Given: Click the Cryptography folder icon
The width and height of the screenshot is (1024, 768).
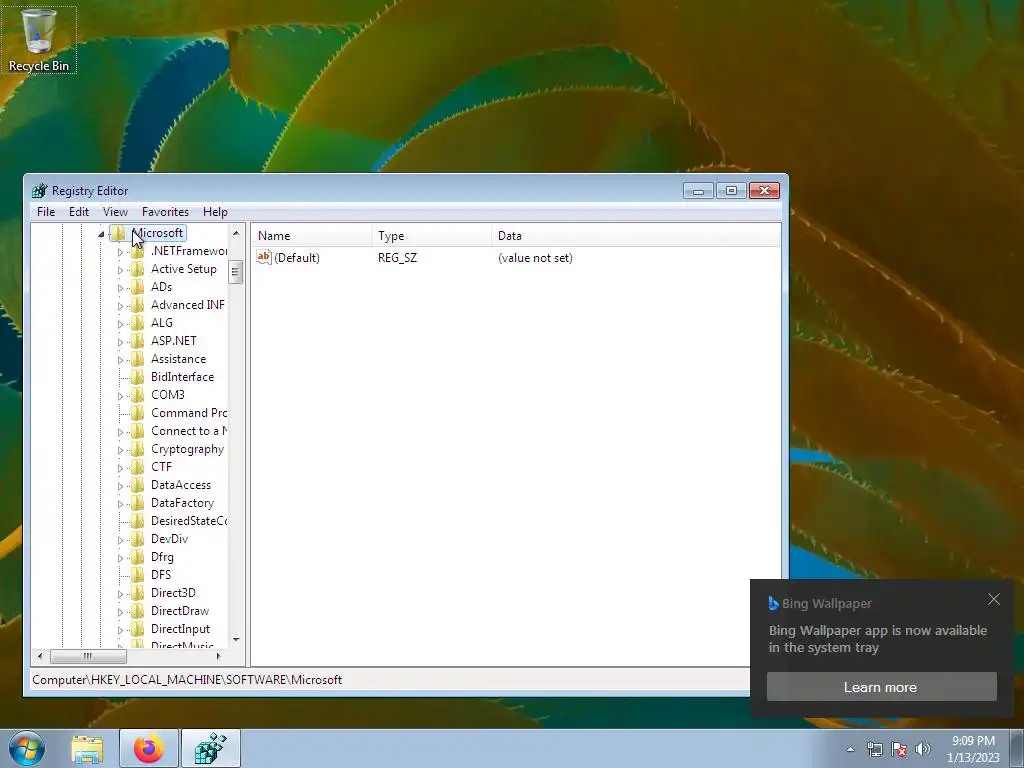Looking at the screenshot, I should click(137, 449).
